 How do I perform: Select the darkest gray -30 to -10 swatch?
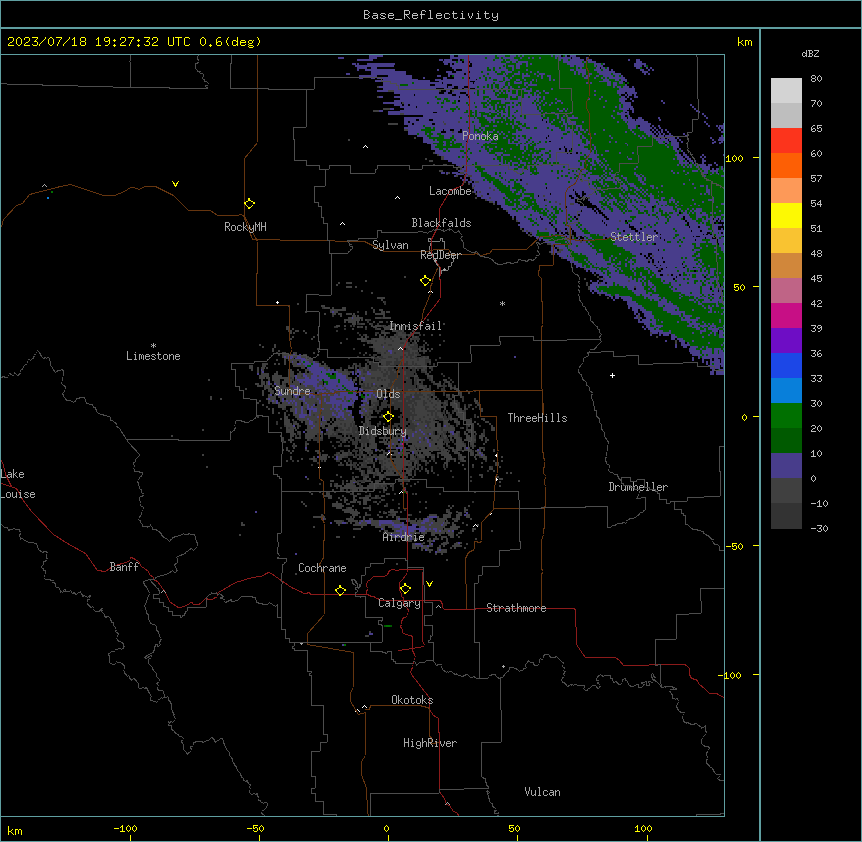(x=786, y=516)
